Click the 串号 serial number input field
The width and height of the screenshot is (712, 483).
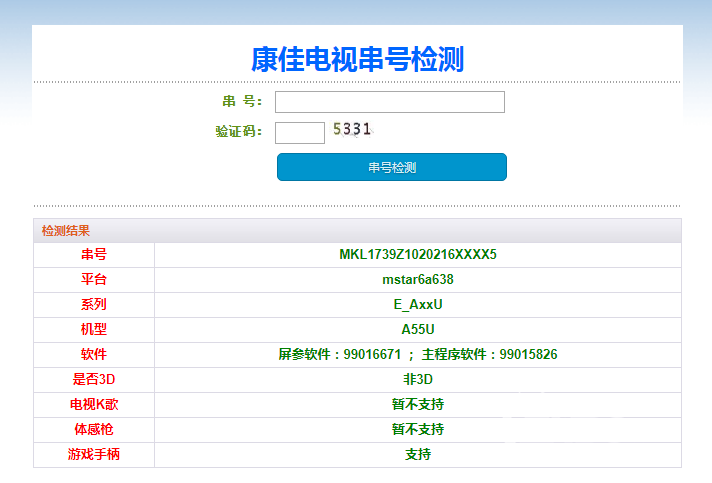coord(390,102)
